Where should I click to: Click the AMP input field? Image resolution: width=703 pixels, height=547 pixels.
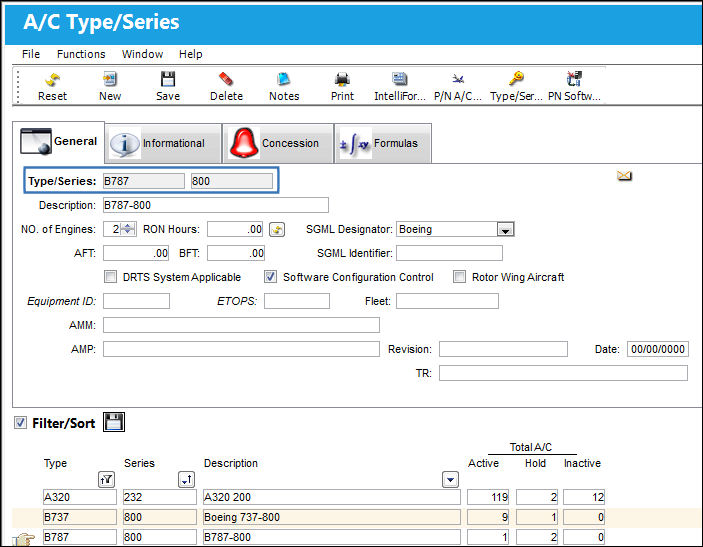[x=241, y=349]
